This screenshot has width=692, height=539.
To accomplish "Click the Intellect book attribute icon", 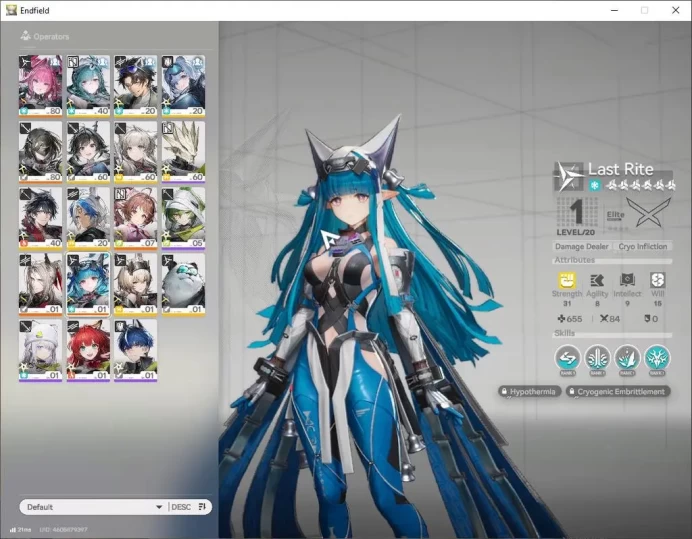I will coord(627,280).
